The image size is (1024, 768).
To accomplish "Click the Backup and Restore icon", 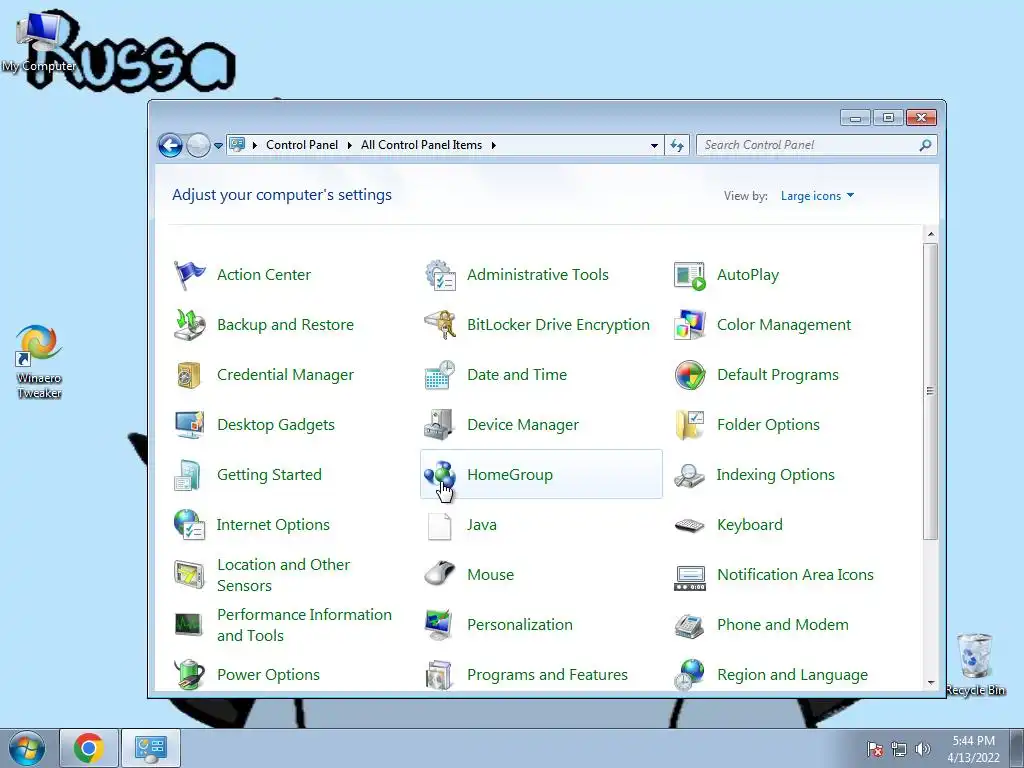I will point(189,325).
